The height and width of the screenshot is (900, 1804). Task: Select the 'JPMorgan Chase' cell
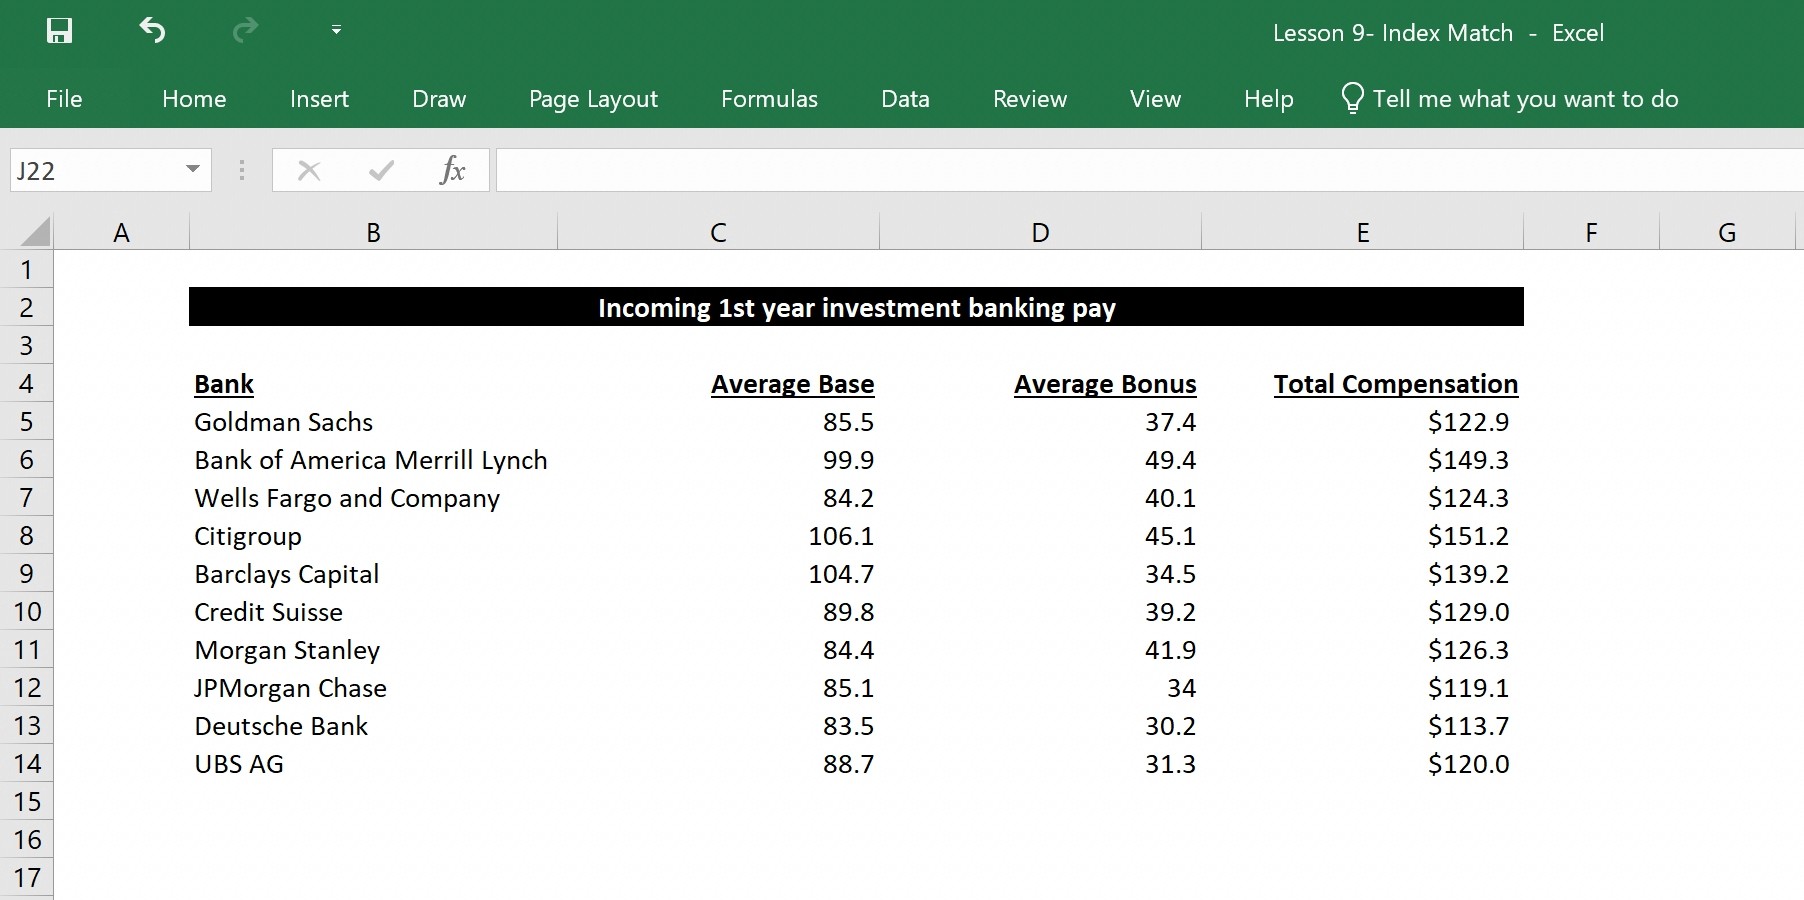(373, 688)
